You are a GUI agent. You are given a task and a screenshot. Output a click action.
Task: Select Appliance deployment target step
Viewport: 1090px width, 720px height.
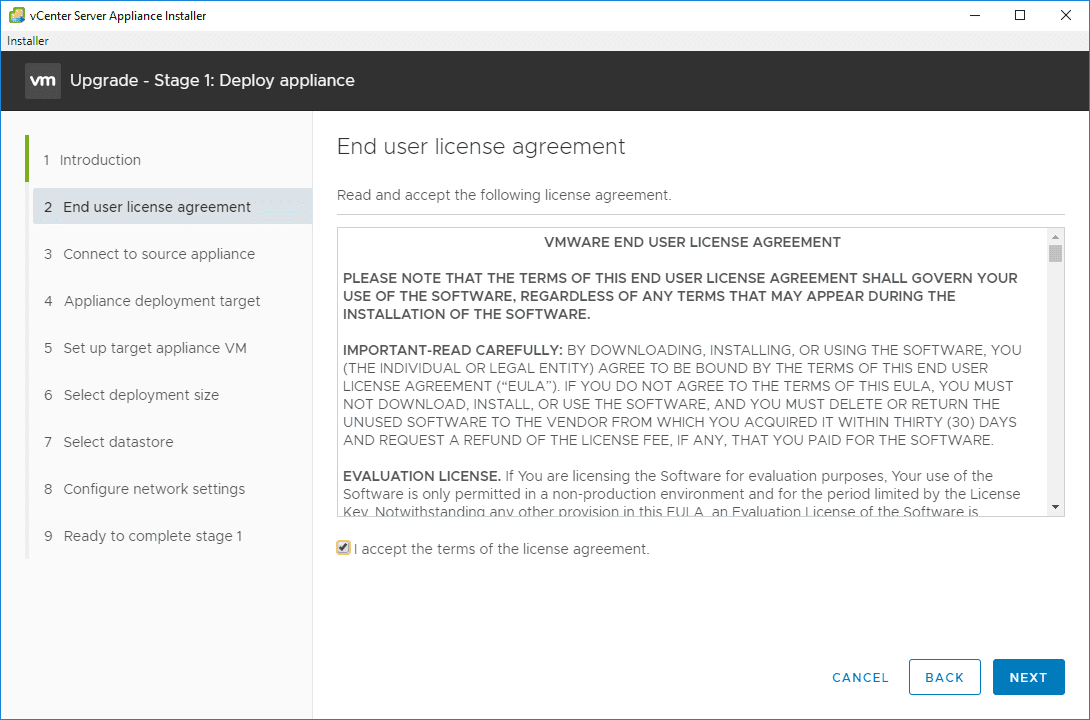162,301
